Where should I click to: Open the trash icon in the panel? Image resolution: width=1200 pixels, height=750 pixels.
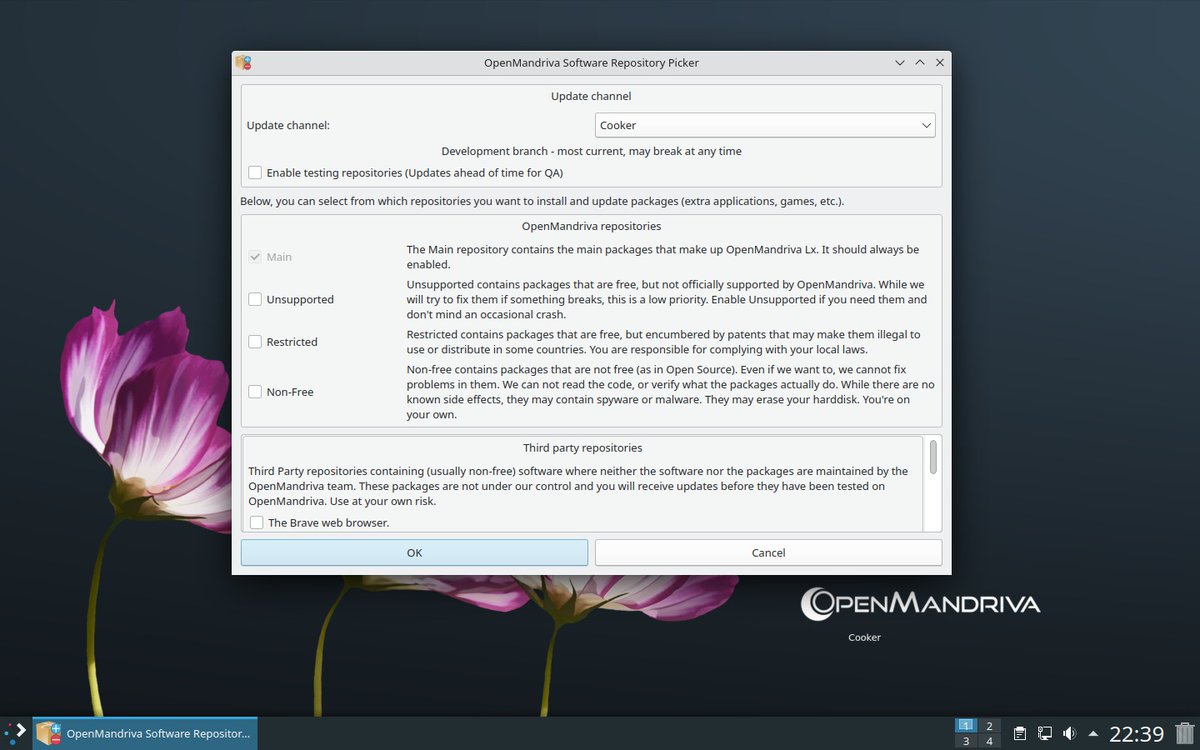(x=1184, y=733)
